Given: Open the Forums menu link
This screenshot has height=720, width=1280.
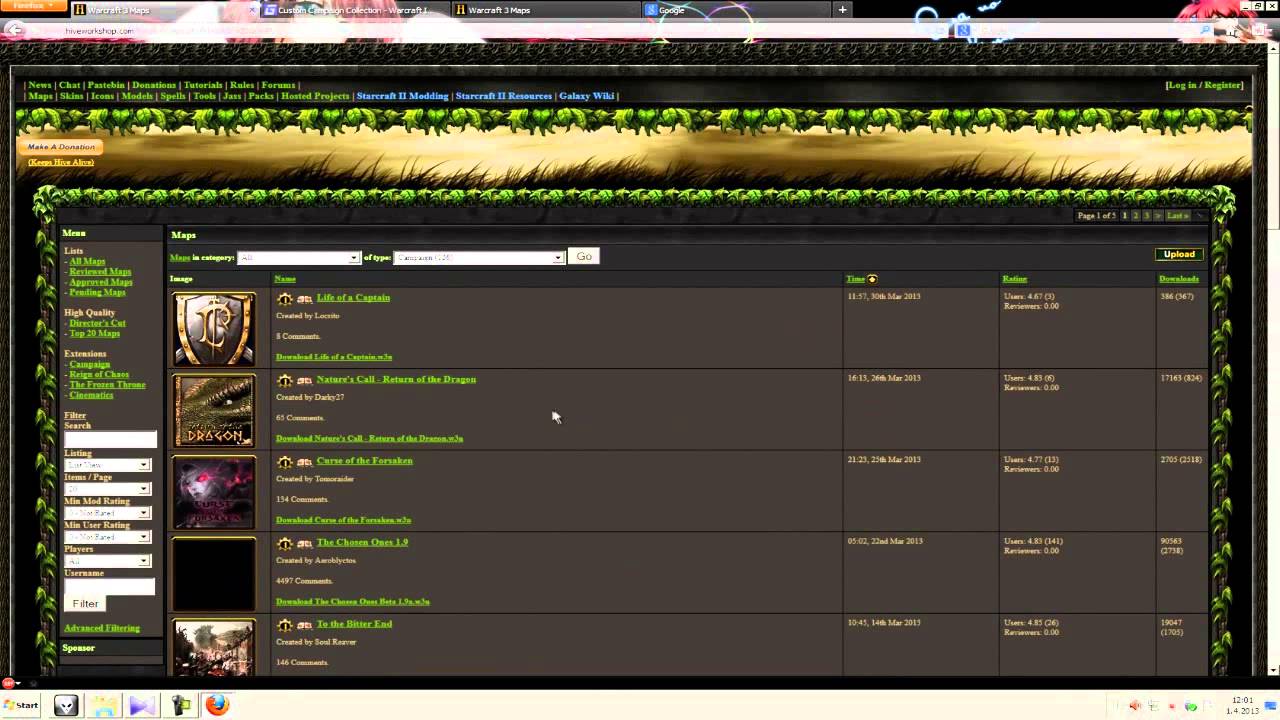Looking at the screenshot, I should coord(278,85).
